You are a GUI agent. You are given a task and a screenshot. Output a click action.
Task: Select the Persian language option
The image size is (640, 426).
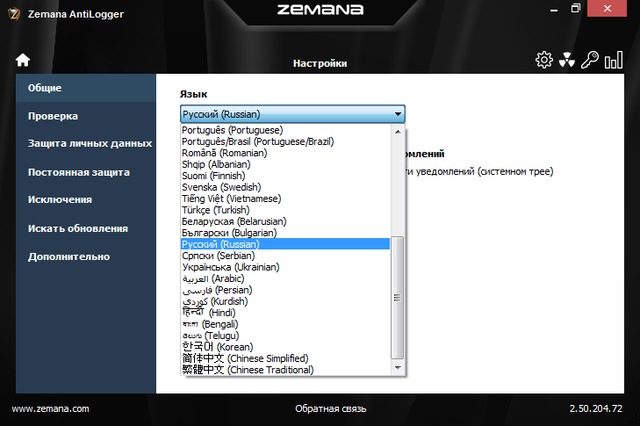tap(285, 290)
